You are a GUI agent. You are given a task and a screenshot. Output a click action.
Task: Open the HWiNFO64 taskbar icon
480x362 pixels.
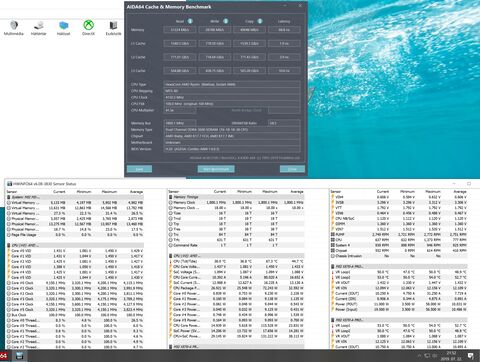(20, 356)
